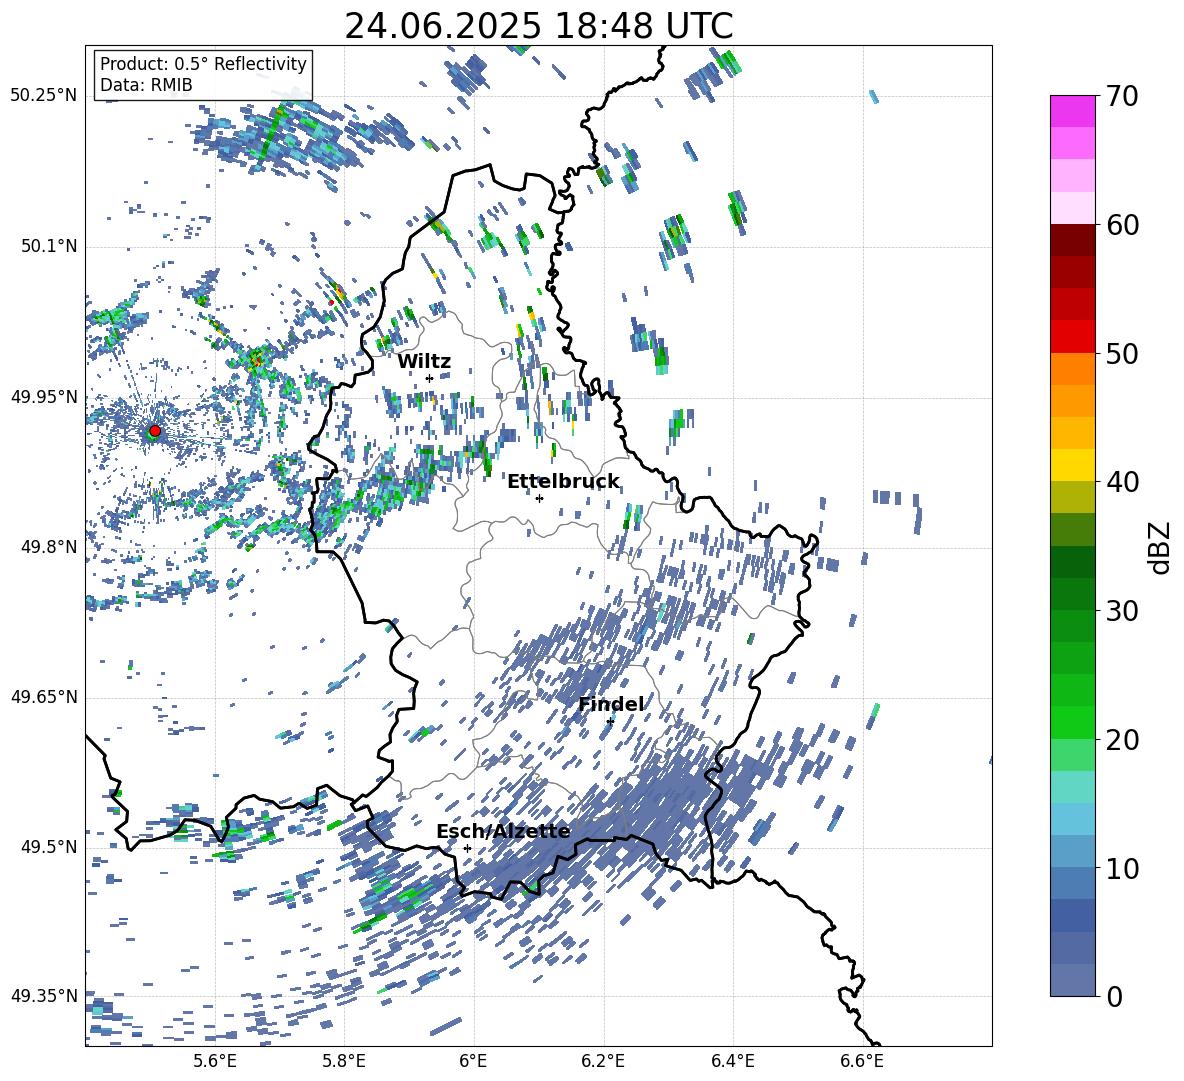
Task: Click the 49.95°N latitude label
Action: [x=44, y=397]
